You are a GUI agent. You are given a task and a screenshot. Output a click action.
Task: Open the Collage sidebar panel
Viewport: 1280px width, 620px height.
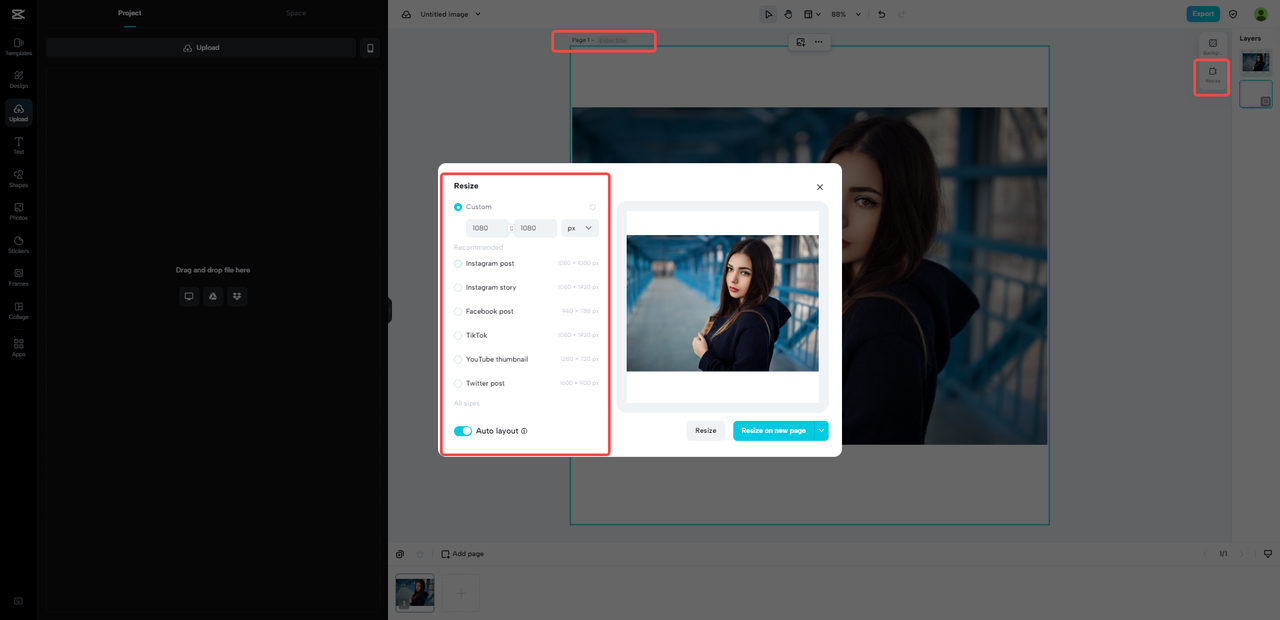18,310
